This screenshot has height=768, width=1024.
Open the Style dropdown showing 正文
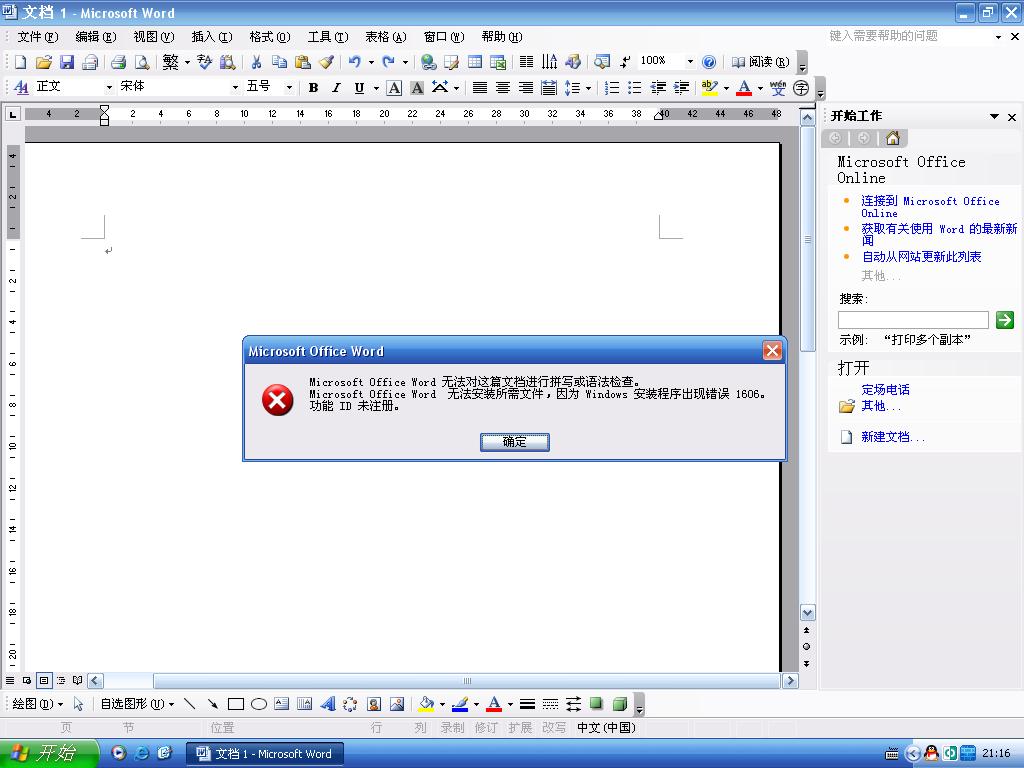pos(108,88)
